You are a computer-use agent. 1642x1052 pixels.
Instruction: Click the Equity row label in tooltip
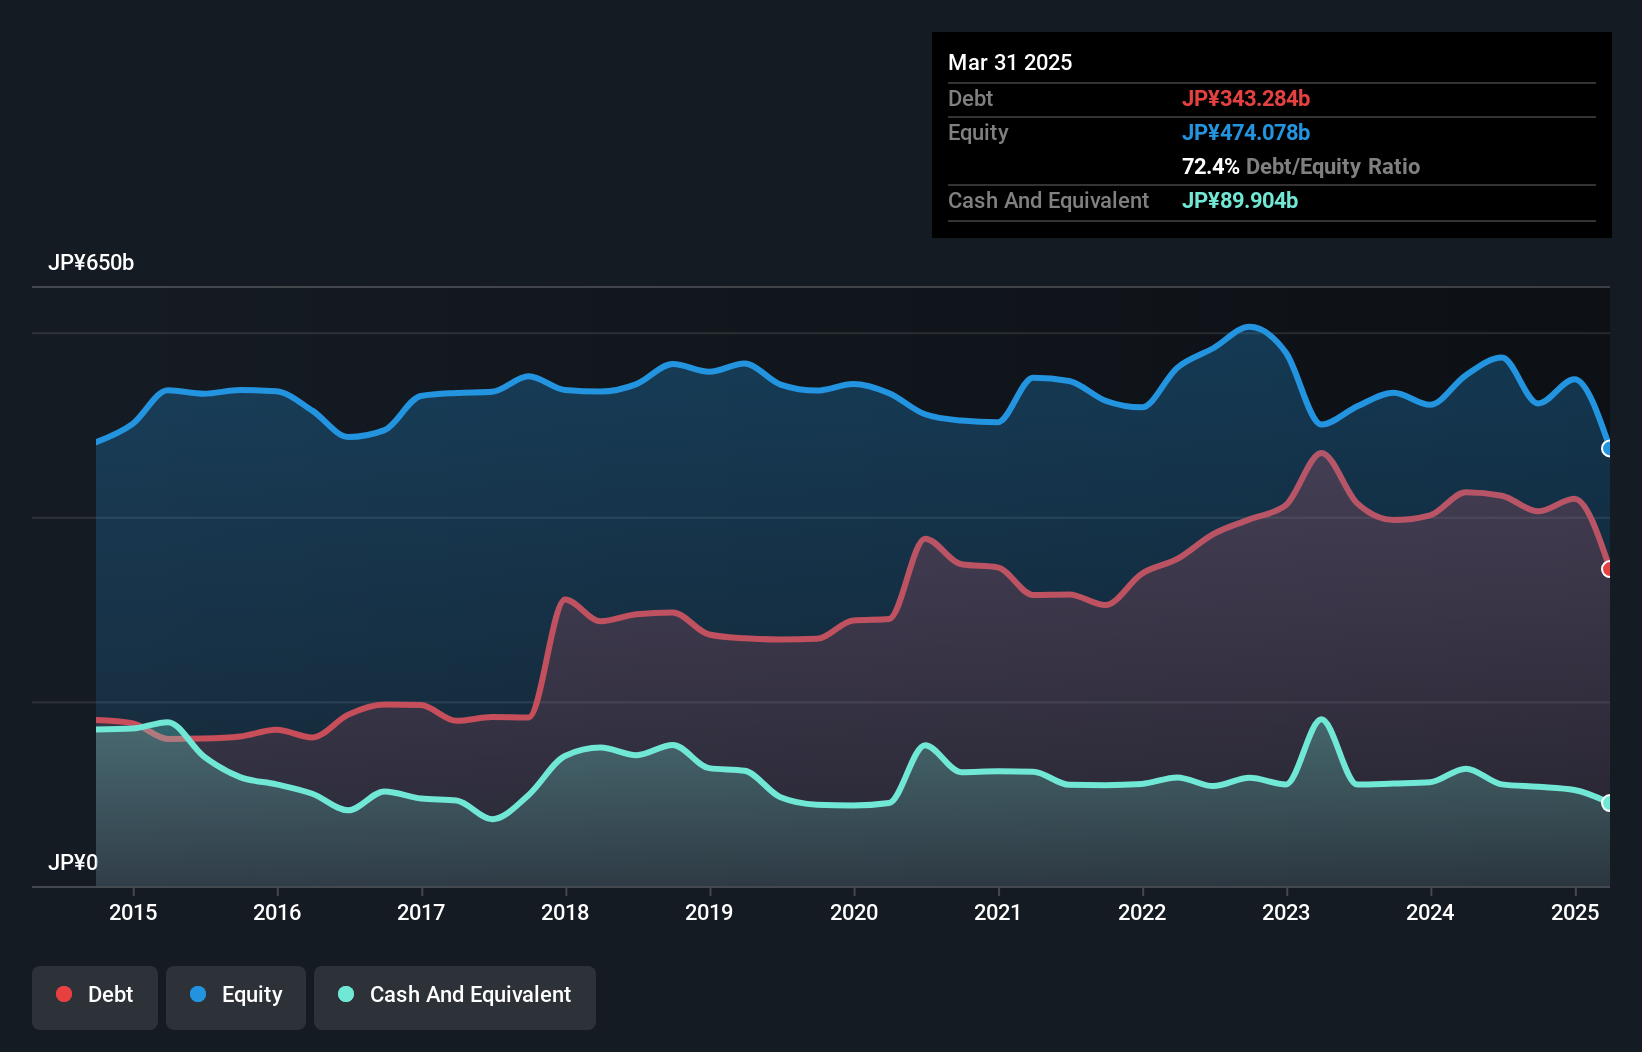[x=978, y=132]
